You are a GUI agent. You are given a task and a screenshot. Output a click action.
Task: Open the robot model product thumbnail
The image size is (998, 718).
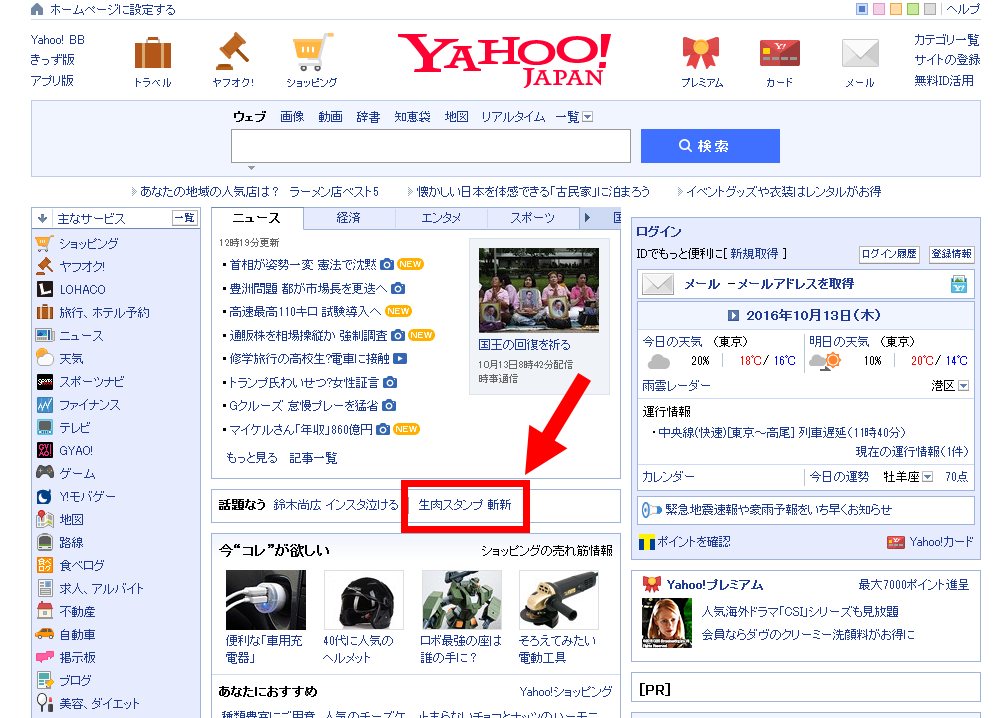pos(461,600)
